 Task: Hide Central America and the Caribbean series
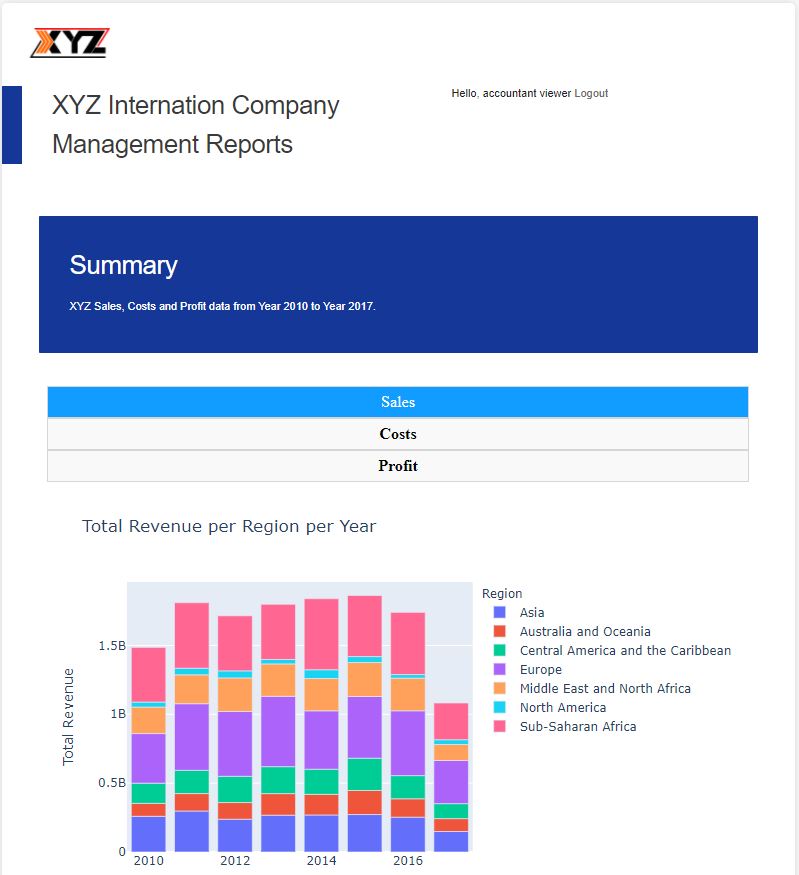[625, 650]
